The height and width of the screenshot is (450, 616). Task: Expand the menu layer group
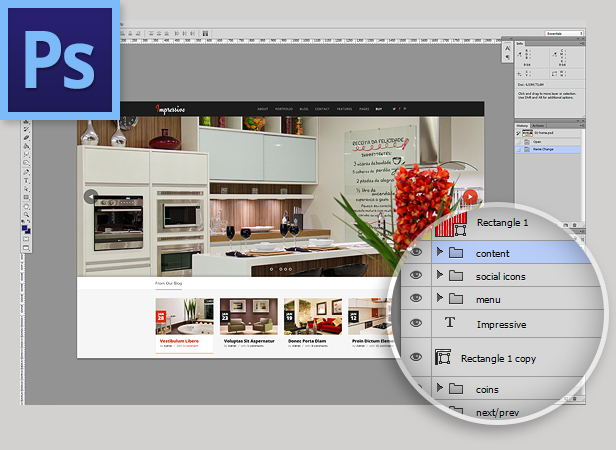440,298
